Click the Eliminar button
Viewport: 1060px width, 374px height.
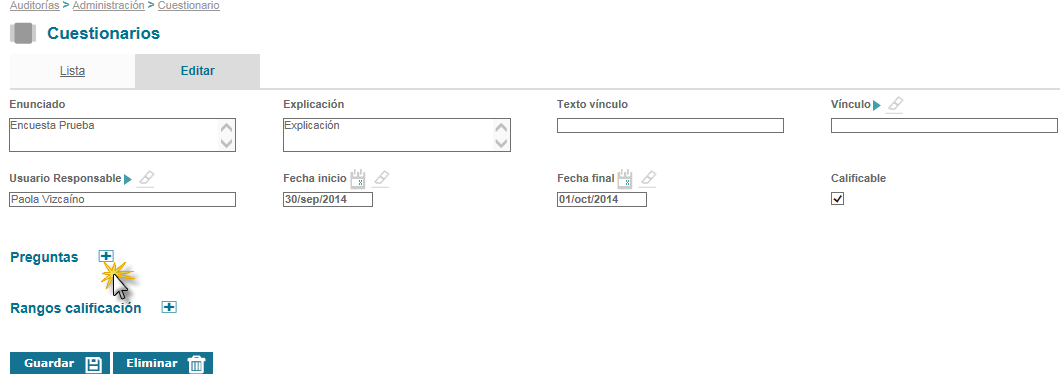click(163, 363)
